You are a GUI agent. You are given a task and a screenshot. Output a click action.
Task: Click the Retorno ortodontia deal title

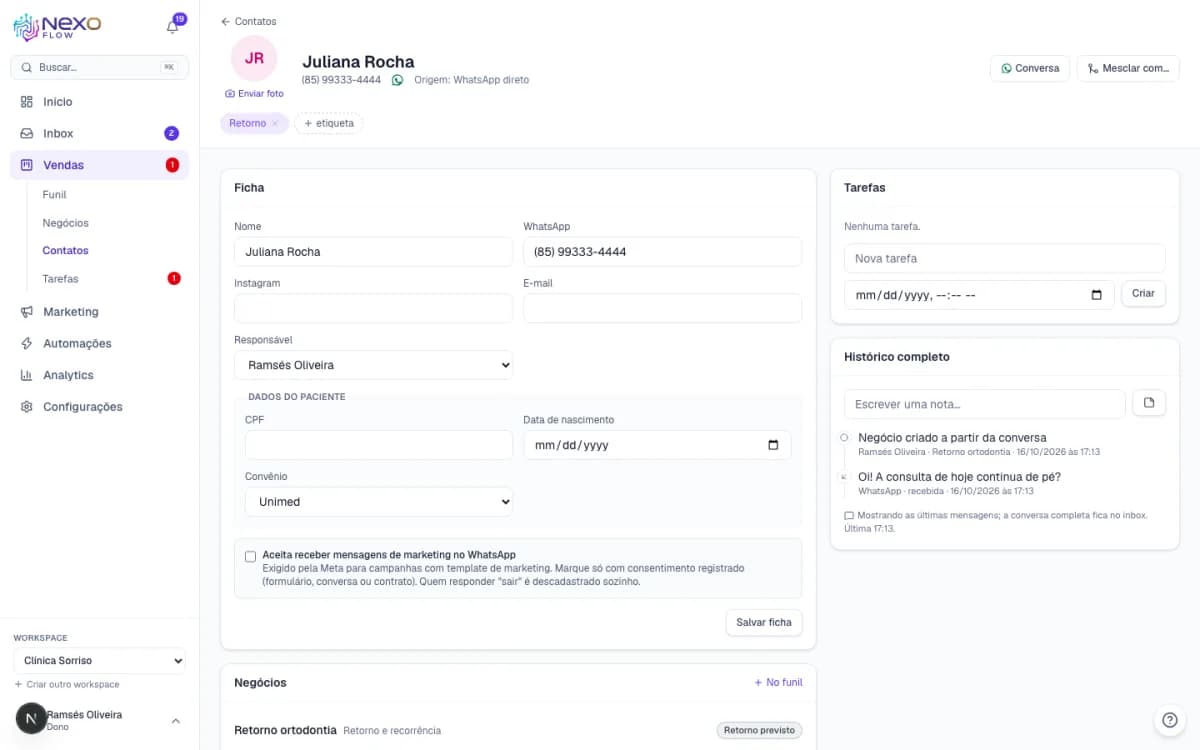pos(285,730)
